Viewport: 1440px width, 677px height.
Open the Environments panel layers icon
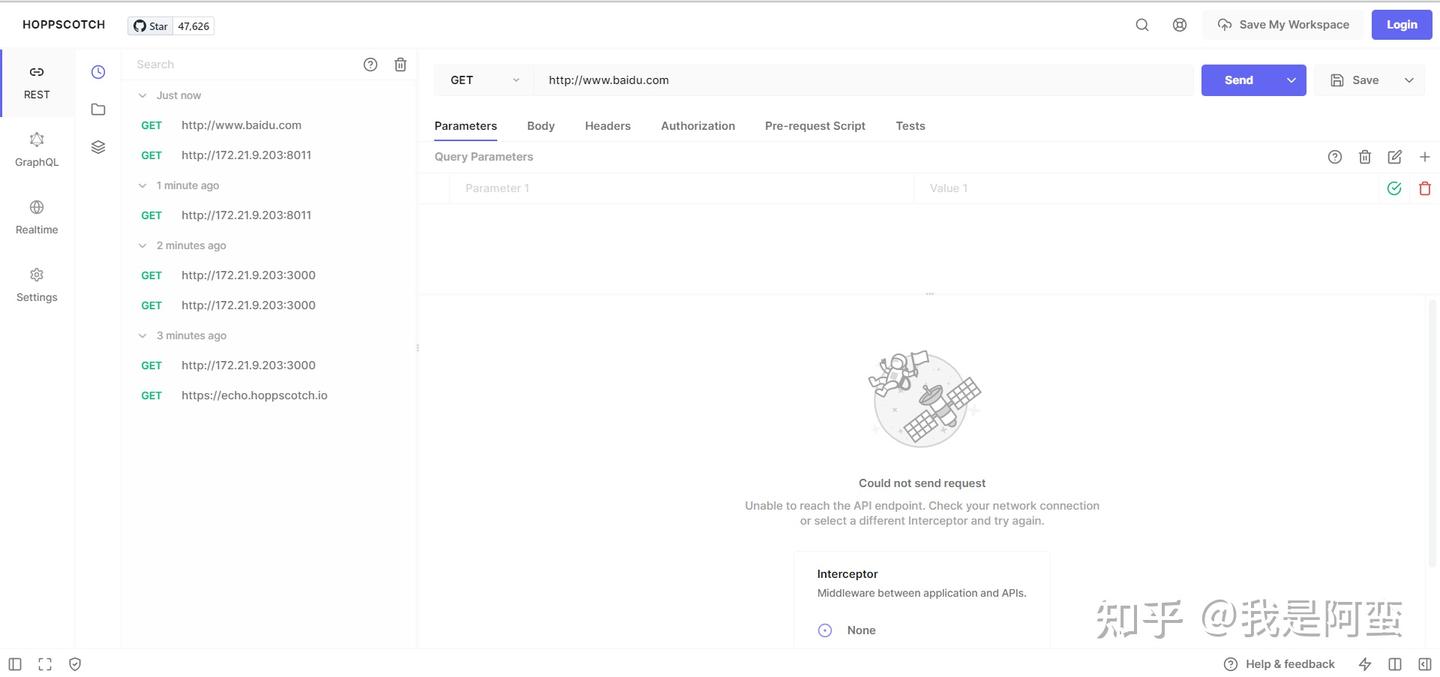coord(97,146)
